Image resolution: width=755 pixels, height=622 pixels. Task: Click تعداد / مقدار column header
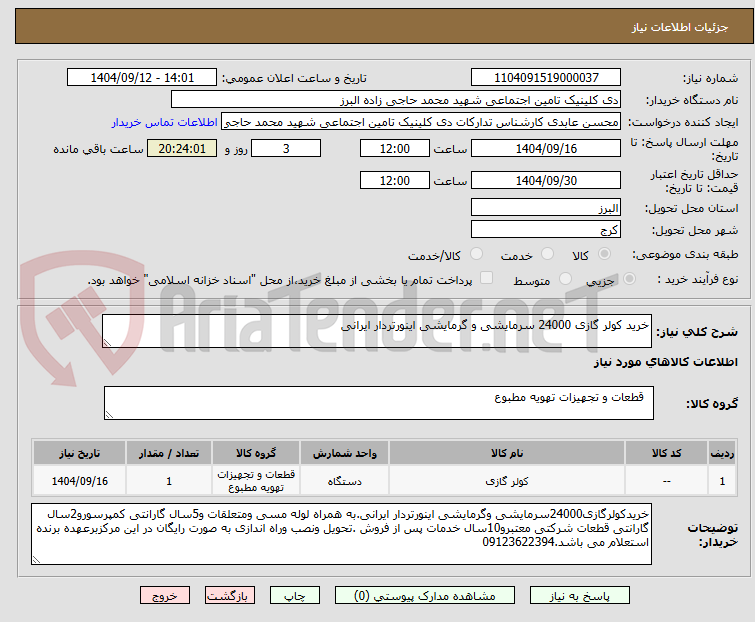pyautogui.click(x=169, y=453)
